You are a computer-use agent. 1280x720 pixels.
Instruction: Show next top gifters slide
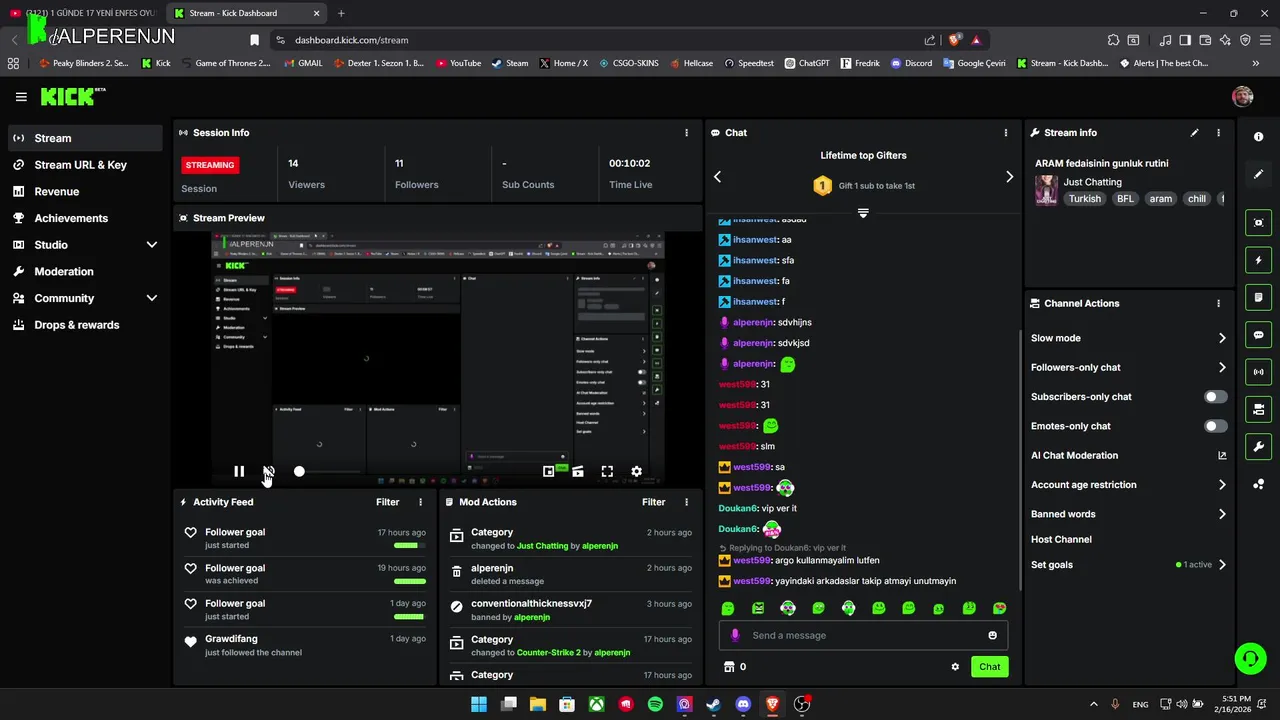(x=1009, y=176)
